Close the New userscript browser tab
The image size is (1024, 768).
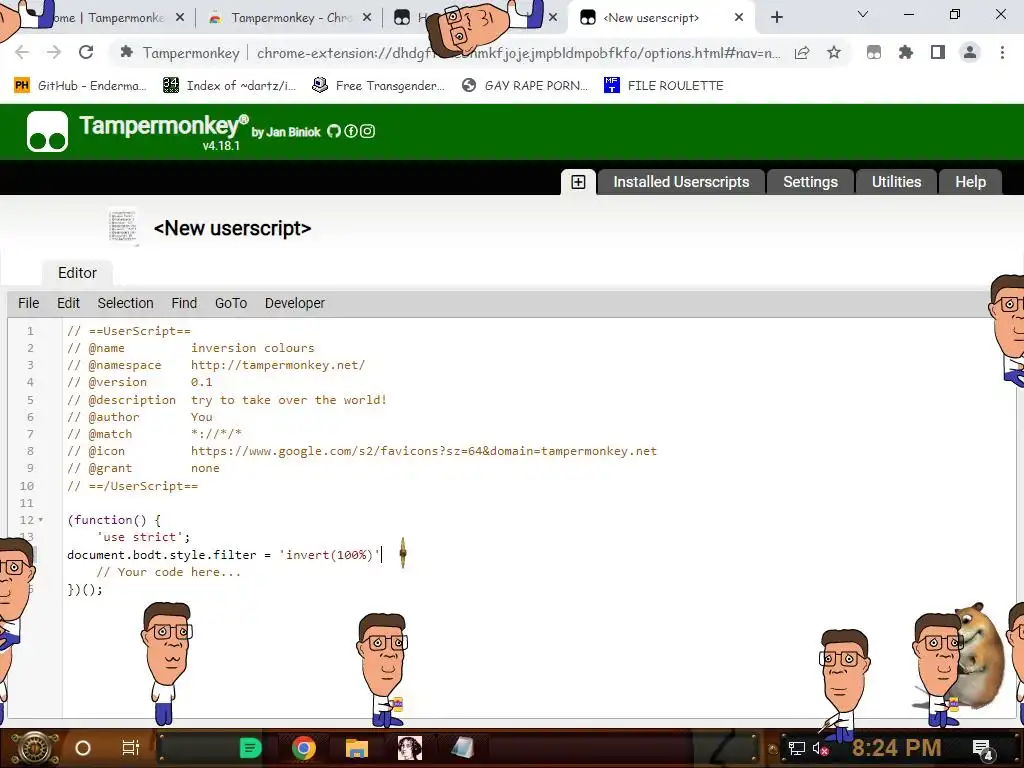[x=739, y=18]
